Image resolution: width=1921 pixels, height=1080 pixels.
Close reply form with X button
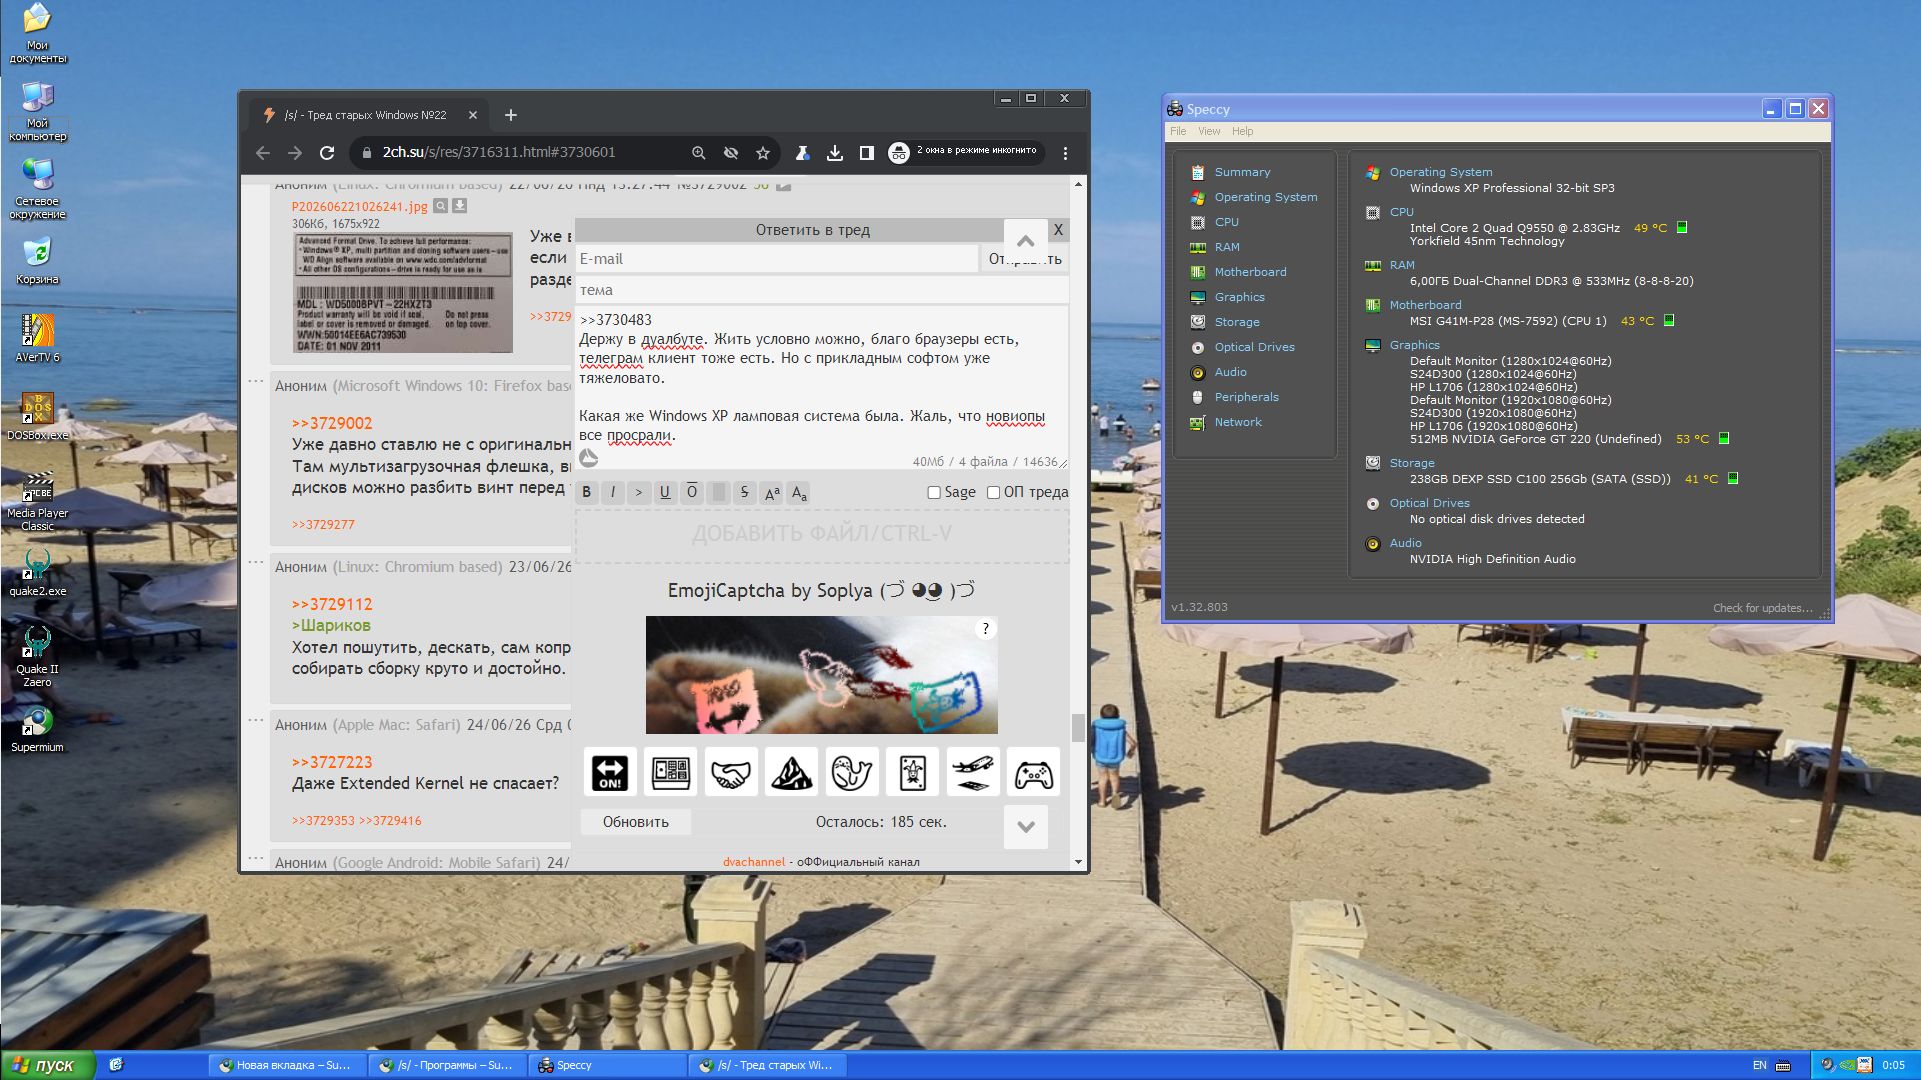coord(1058,230)
